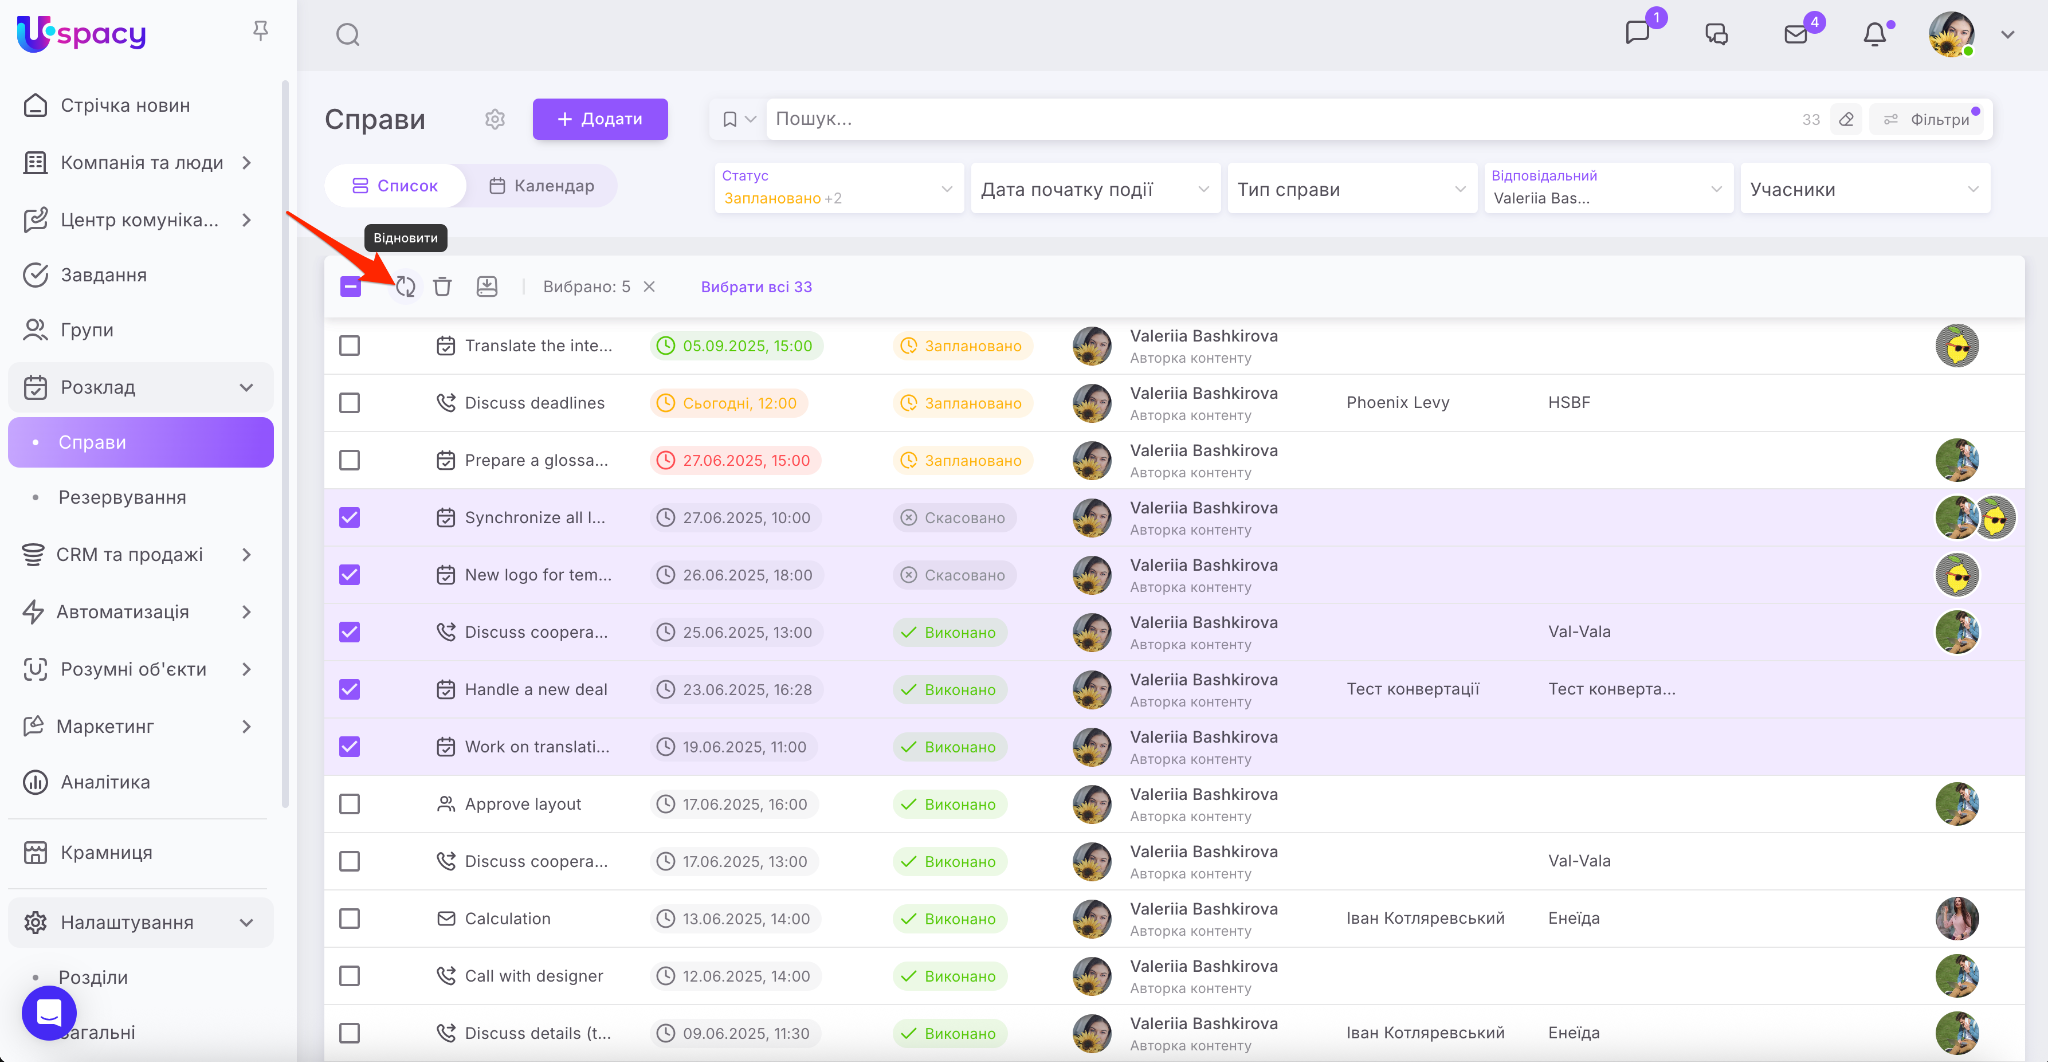Check the Discuss deadlines row checkbox
This screenshot has width=2048, height=1062.
349,403
